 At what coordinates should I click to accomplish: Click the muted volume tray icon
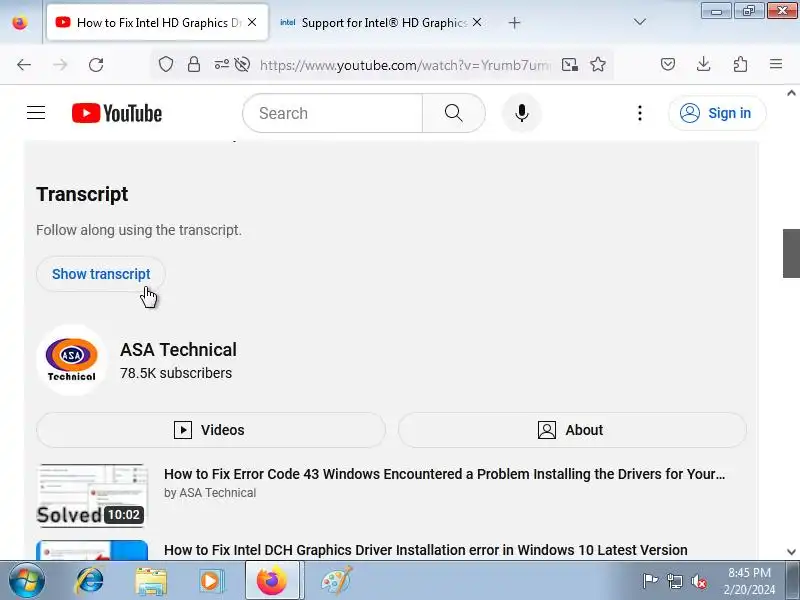coord(698,581)
